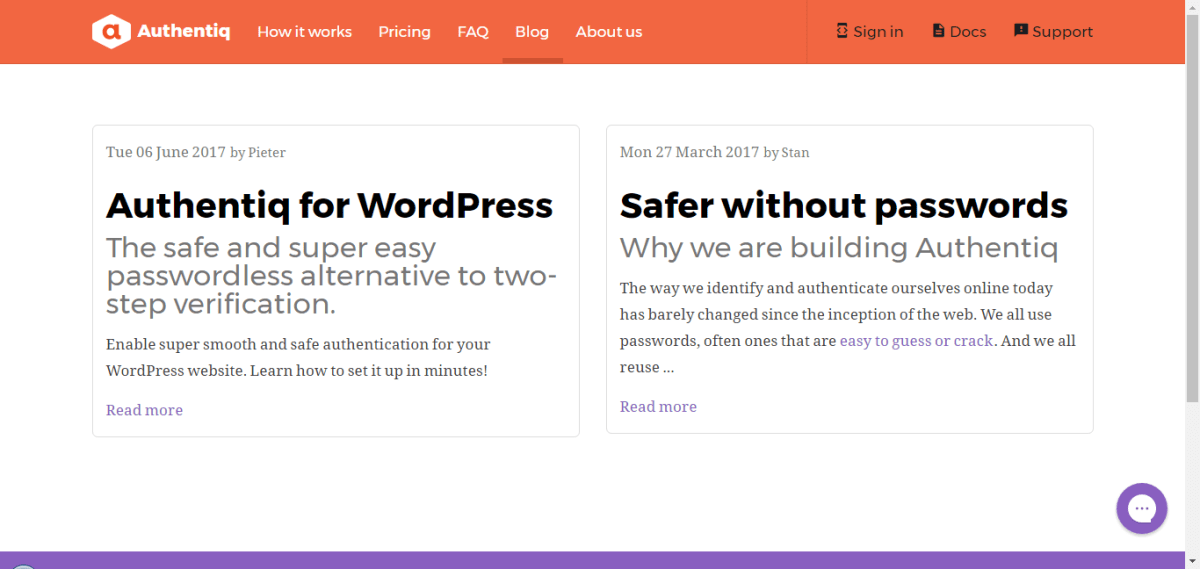Screen dimensions: 1200x569
Task: Click author name Stan
Action: (x=796, y=153)
